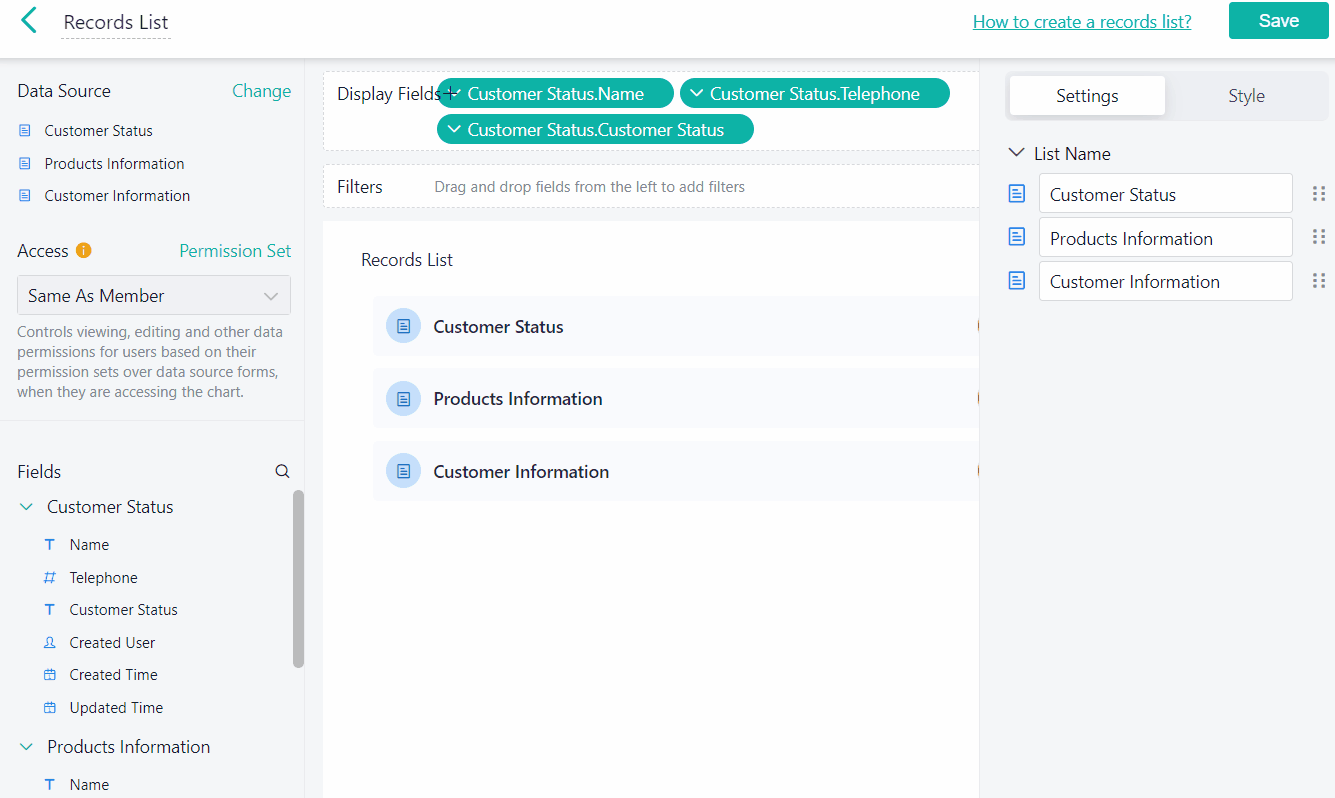
Task: Click the Customer Status record row icon
Action: 403,326
